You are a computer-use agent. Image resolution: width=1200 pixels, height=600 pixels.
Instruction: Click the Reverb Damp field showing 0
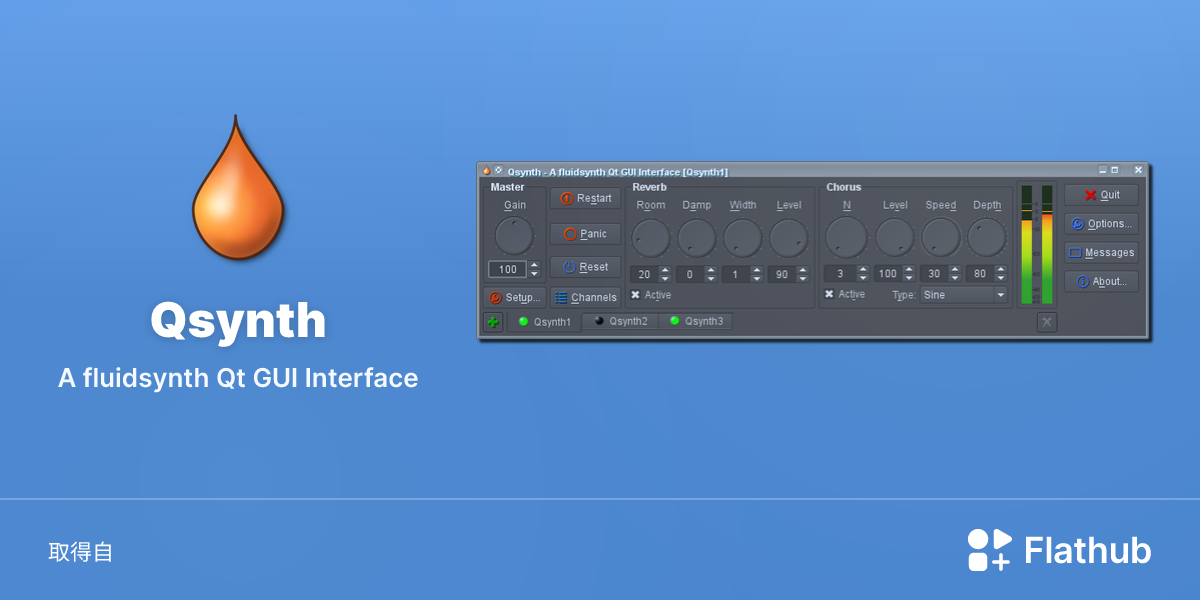[x=690, y=274]
